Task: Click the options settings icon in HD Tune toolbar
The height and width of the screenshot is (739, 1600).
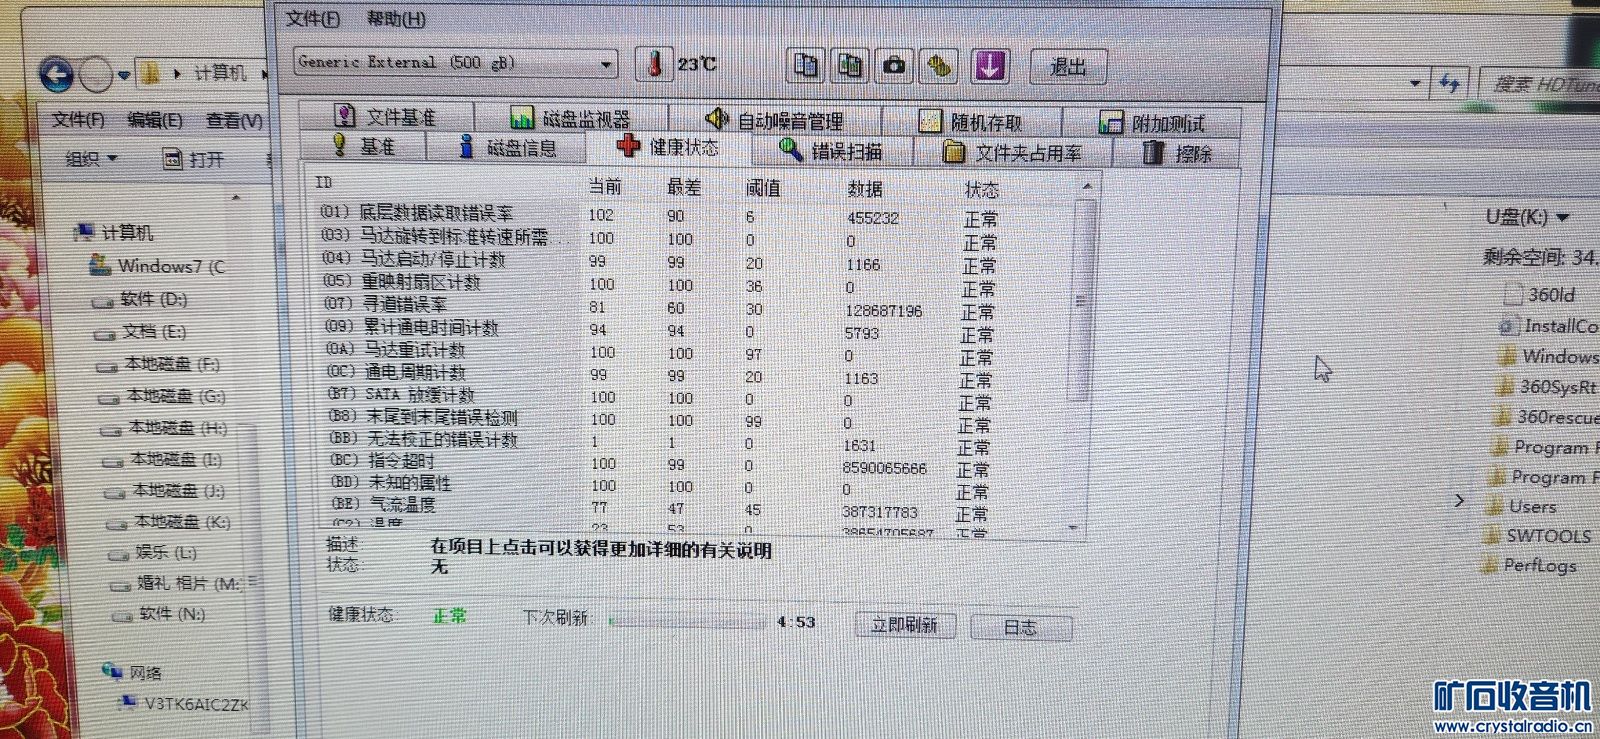Action: pos(940,66)
